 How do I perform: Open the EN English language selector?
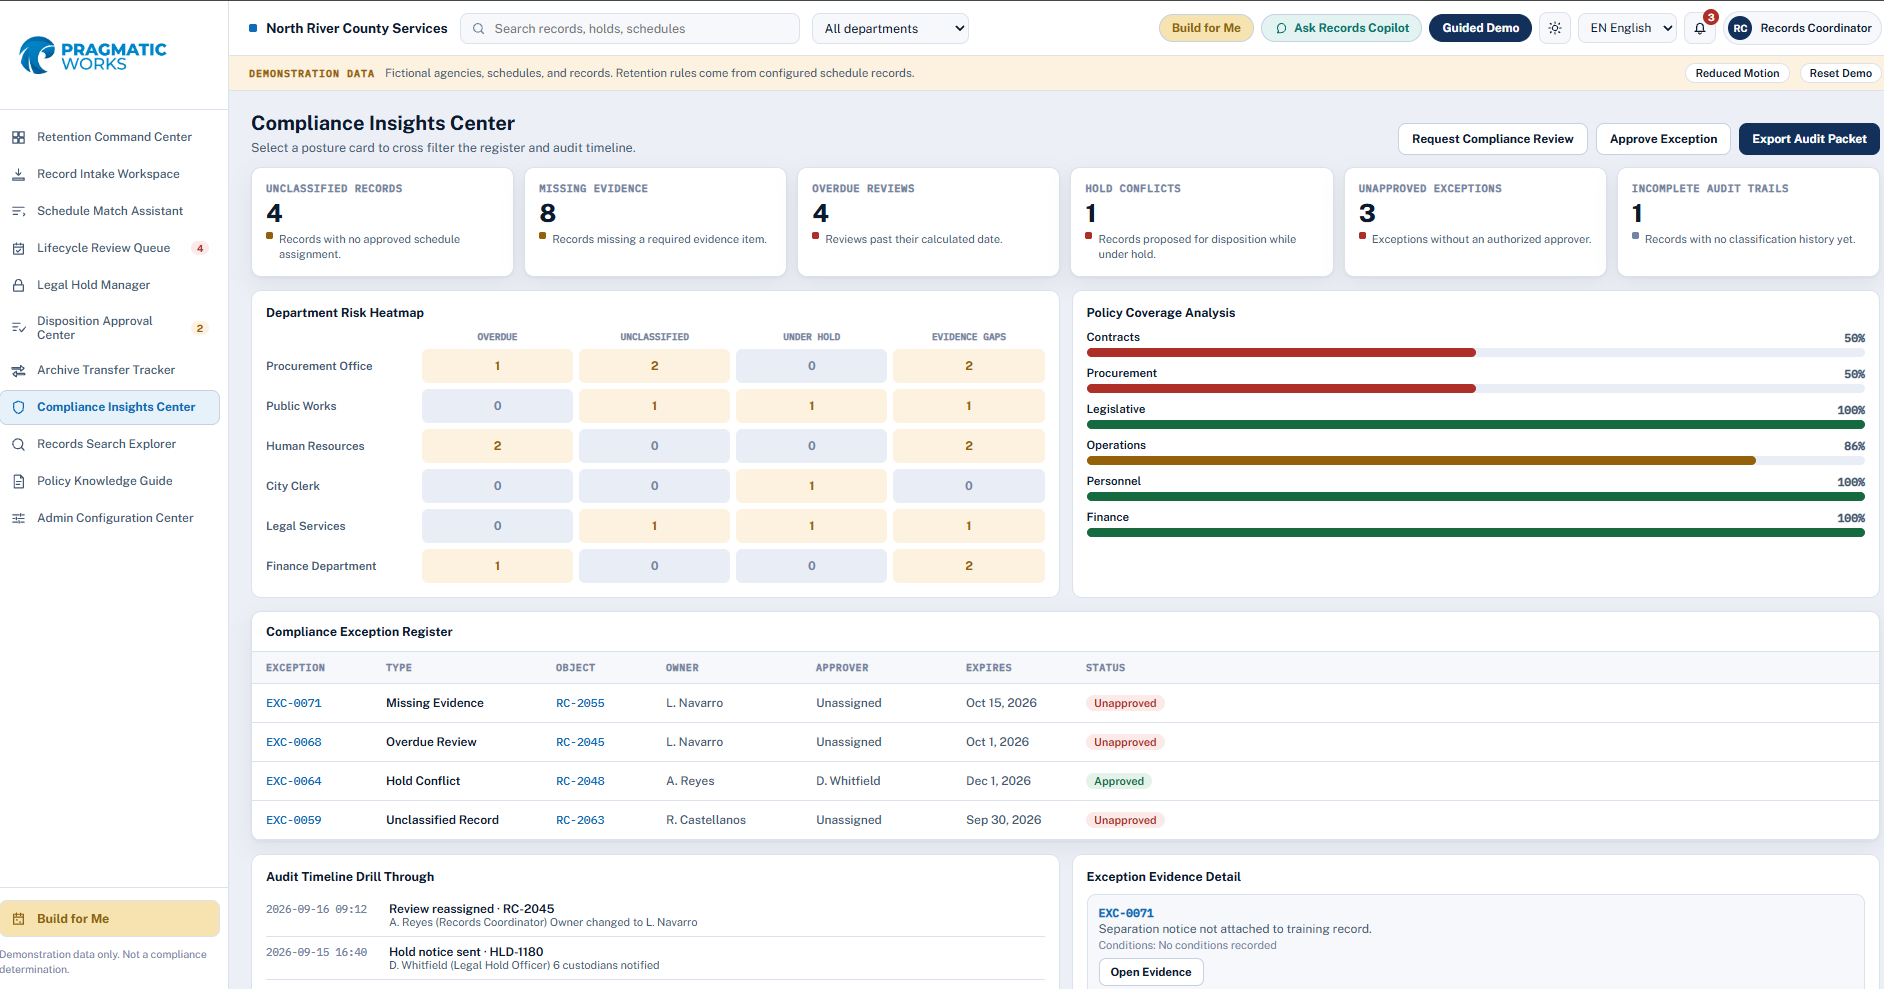tap(1628, 28)
